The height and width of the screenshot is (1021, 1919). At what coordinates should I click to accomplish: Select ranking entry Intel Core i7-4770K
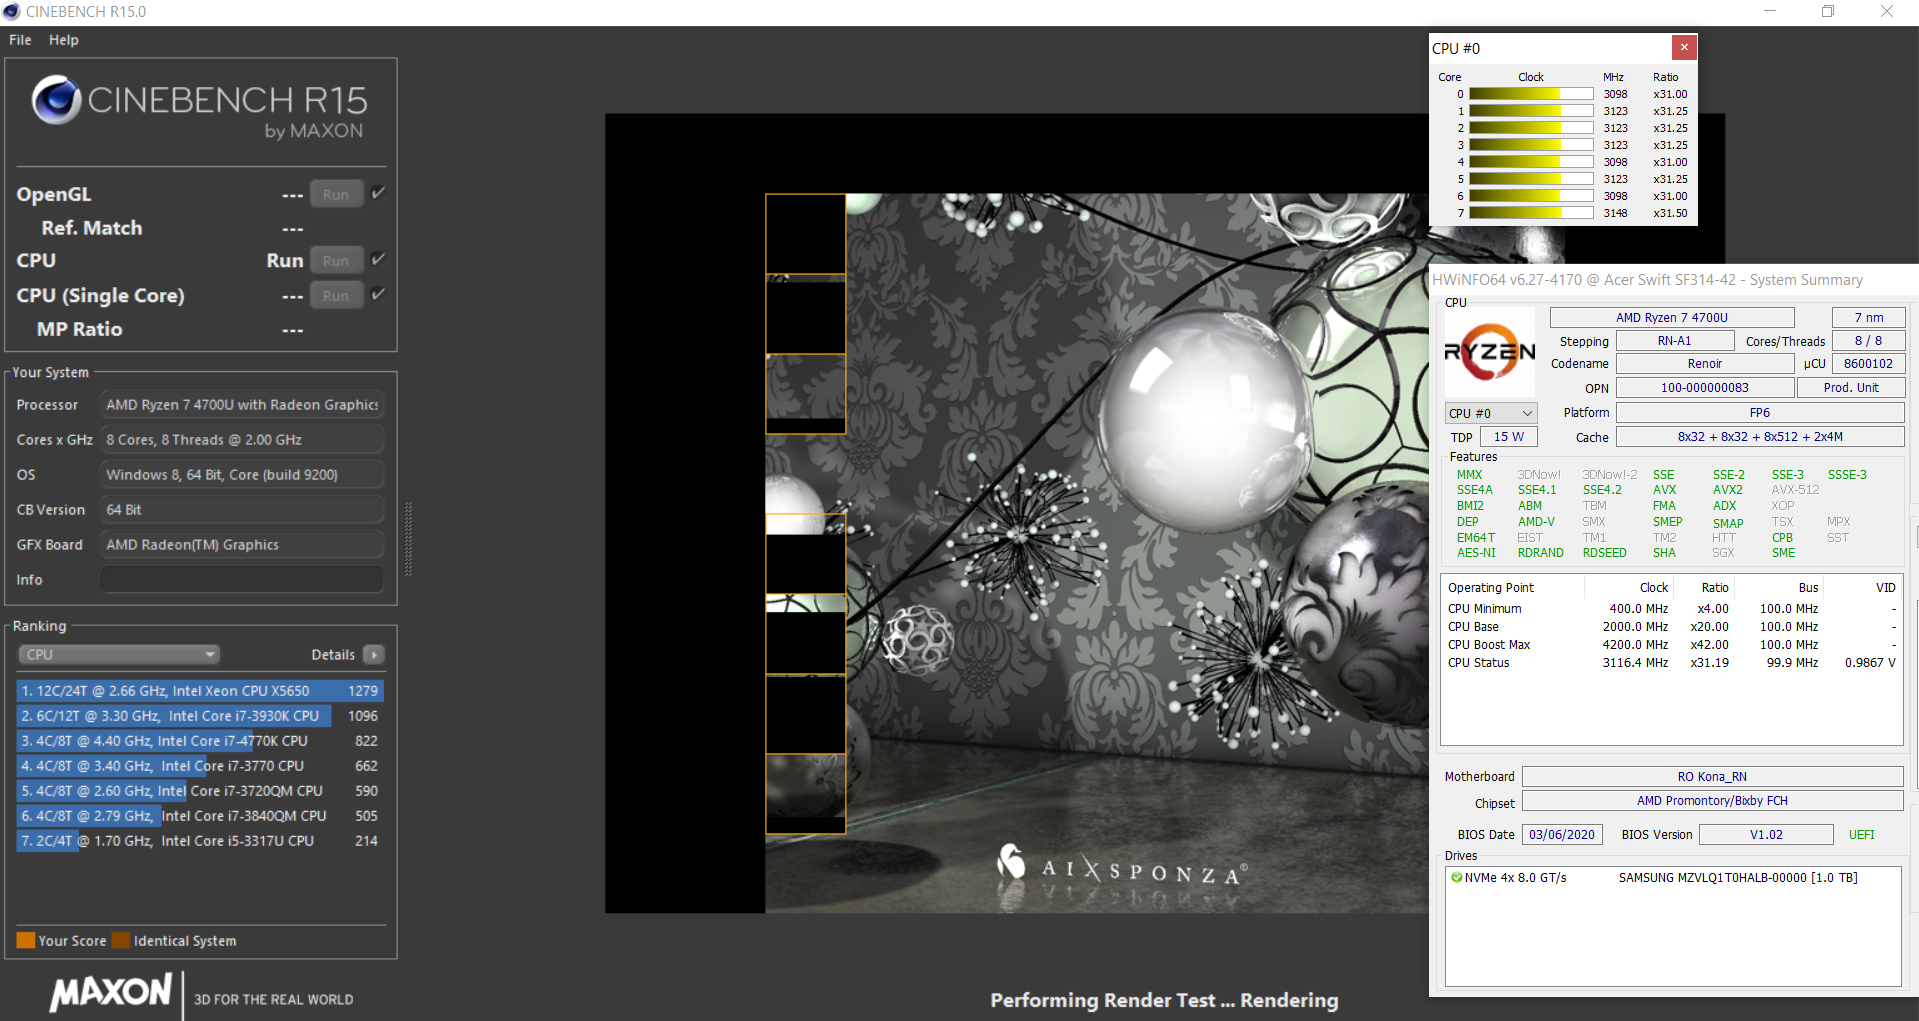point(200,741)
